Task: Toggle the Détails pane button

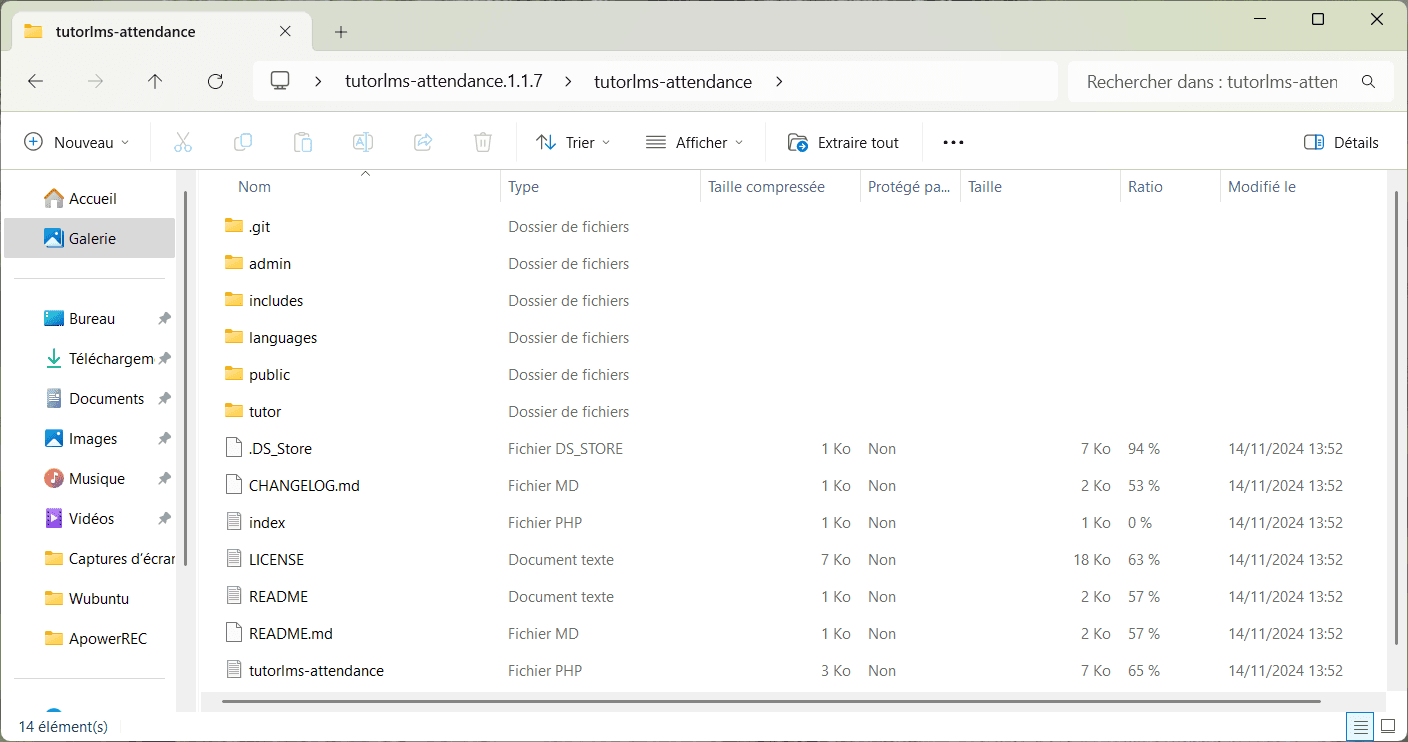Action: coord(1341,142)
